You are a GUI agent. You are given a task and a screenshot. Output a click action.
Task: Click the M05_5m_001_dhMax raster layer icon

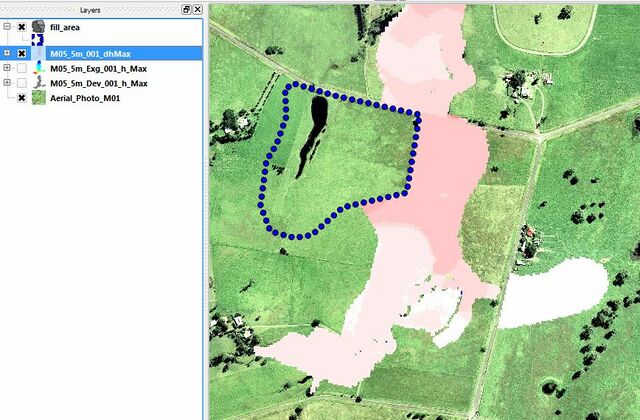tap(38, 53)
